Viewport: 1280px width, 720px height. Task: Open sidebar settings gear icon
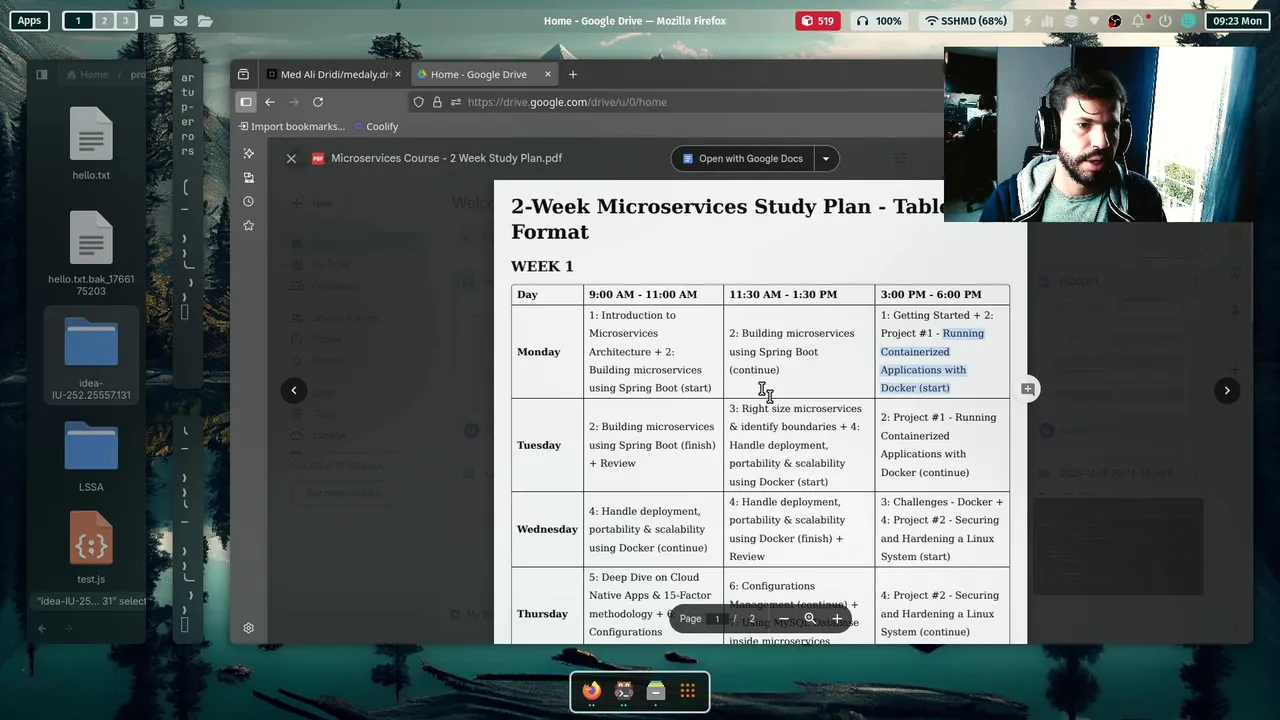pos(249,628)
